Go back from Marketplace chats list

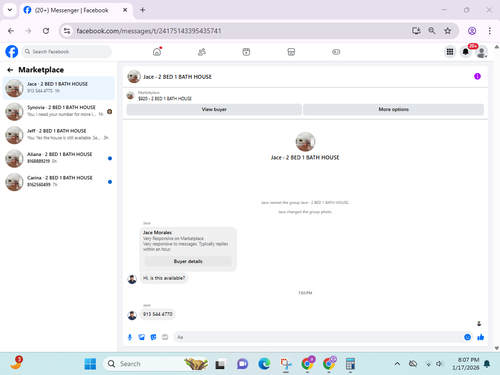10,70
